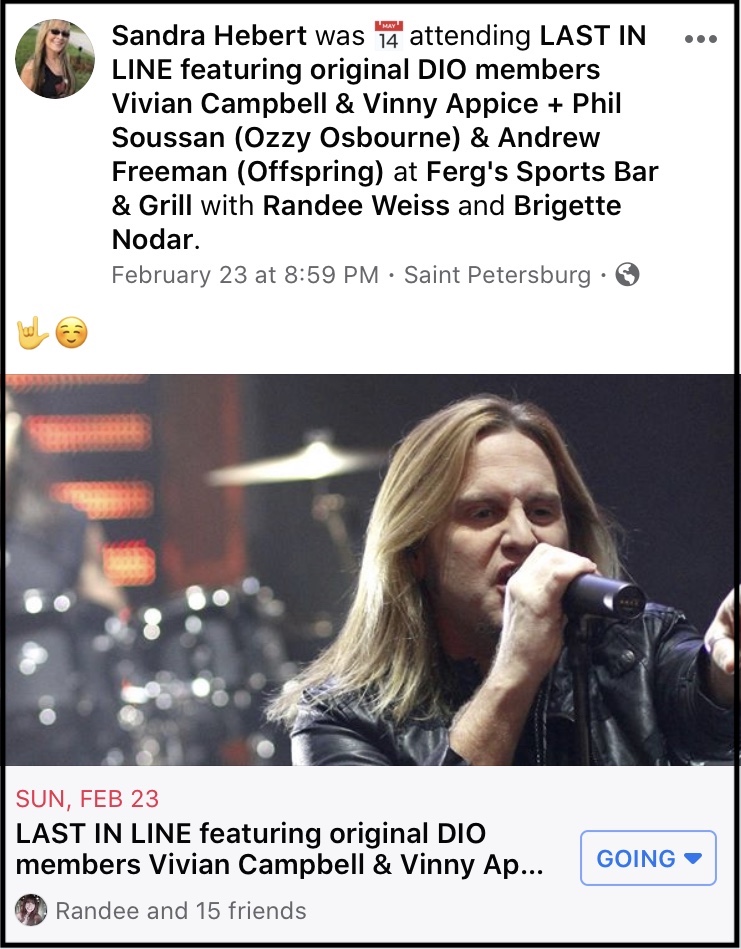The height and width of the screenshot is (949, 741).
Task: Click the February 23 at 8:59 PM timestamp
Action: [x=245, y=275]
